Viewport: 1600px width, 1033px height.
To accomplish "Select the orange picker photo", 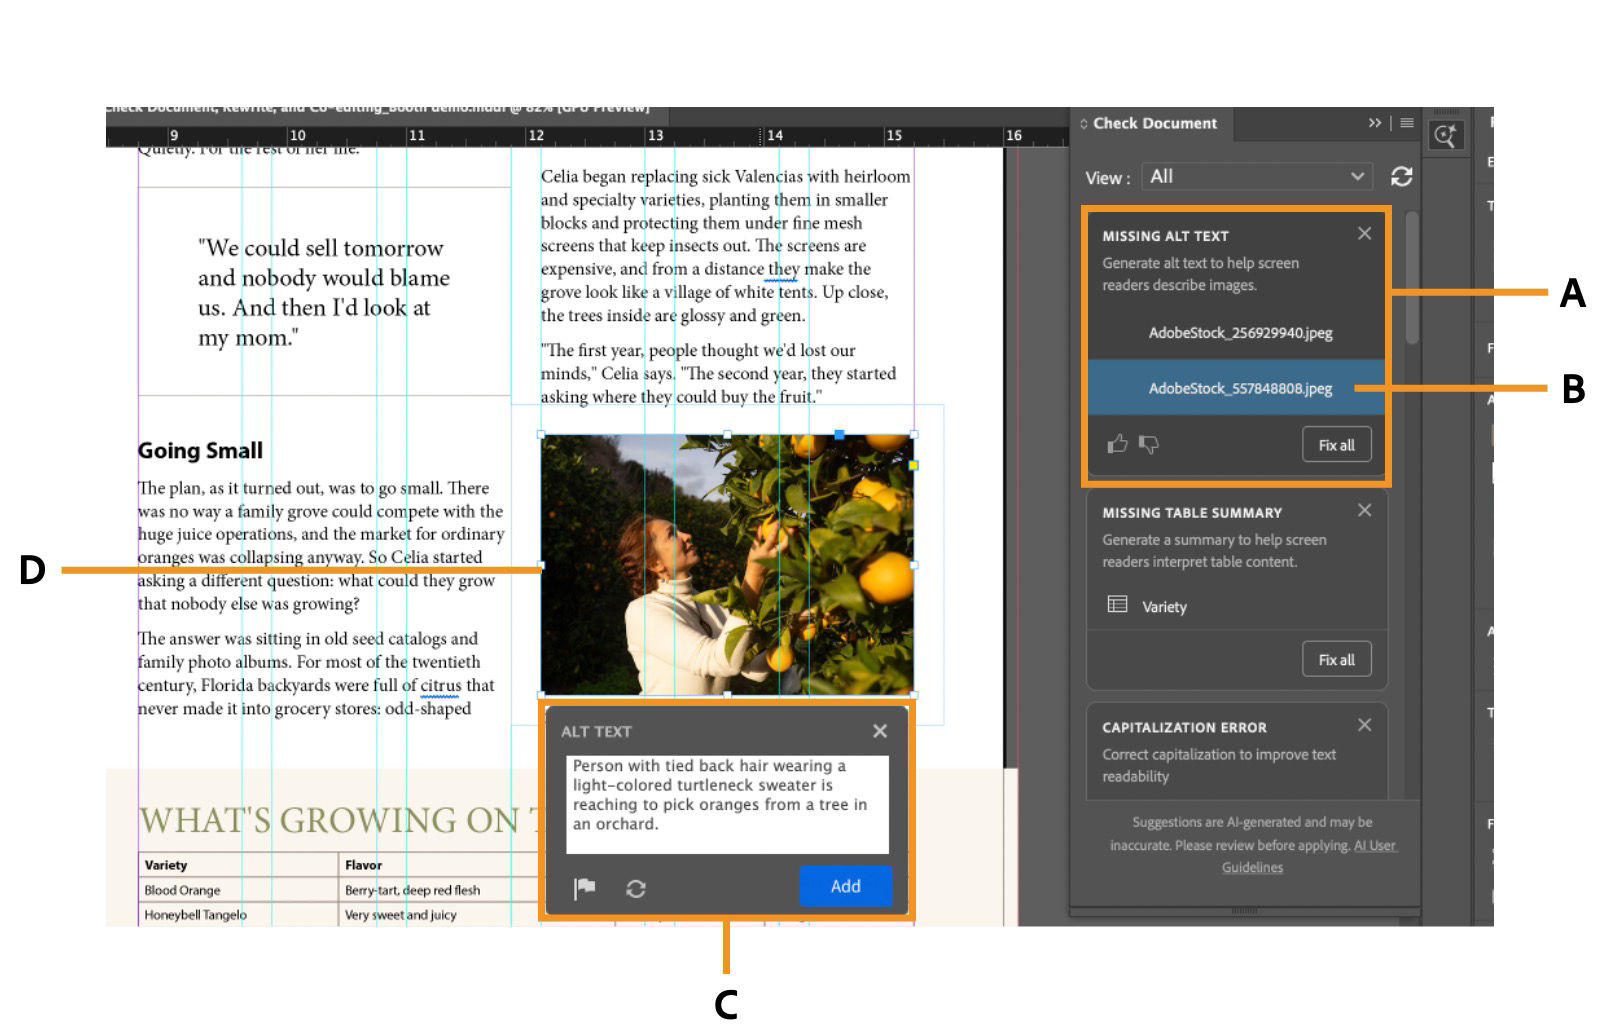I will 727,564.
